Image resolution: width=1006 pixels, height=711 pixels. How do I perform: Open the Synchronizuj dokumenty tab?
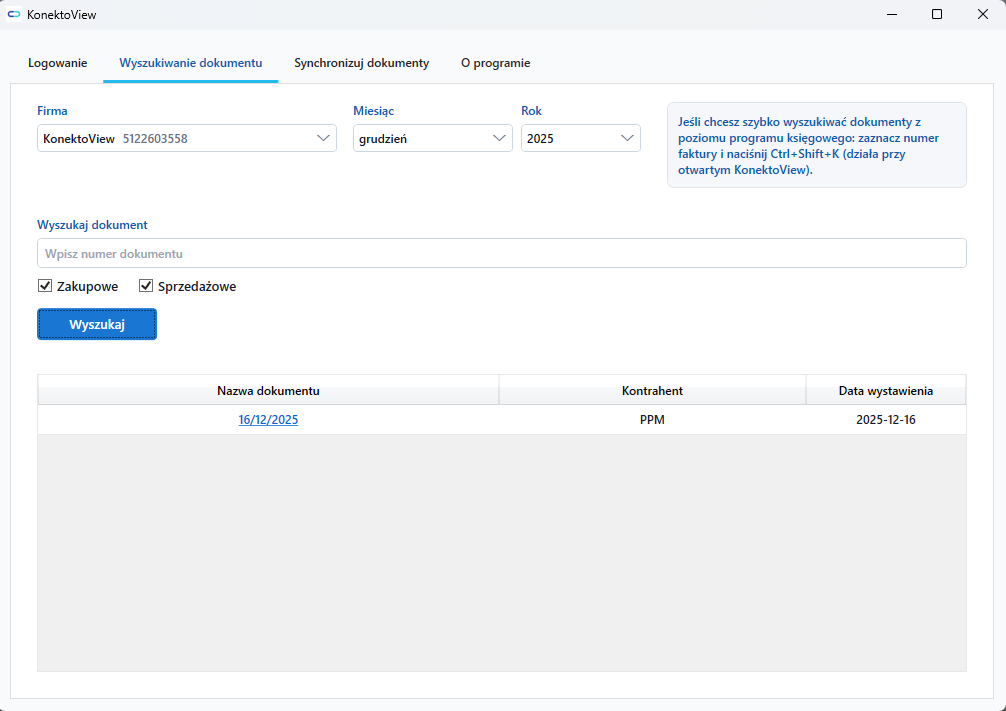click(x=361, y=63)
